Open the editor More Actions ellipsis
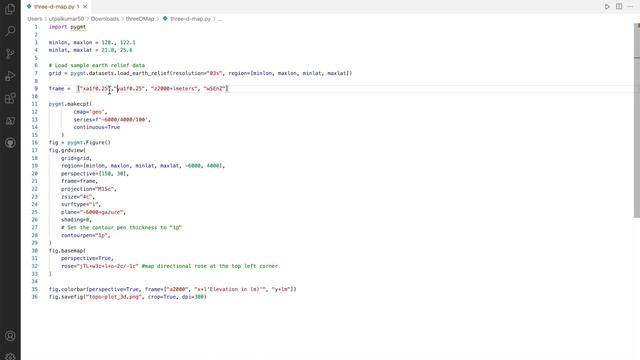The image size is (640, 360). click(x=631, y=7)
